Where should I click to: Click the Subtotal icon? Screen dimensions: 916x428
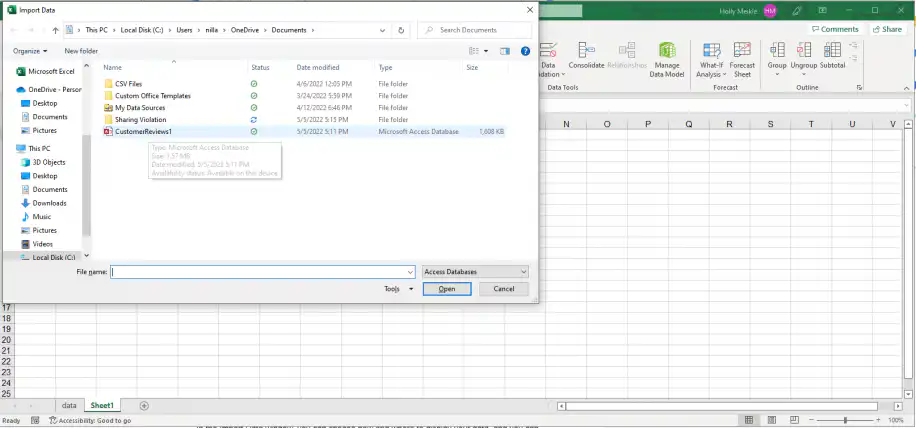point(832,56)
